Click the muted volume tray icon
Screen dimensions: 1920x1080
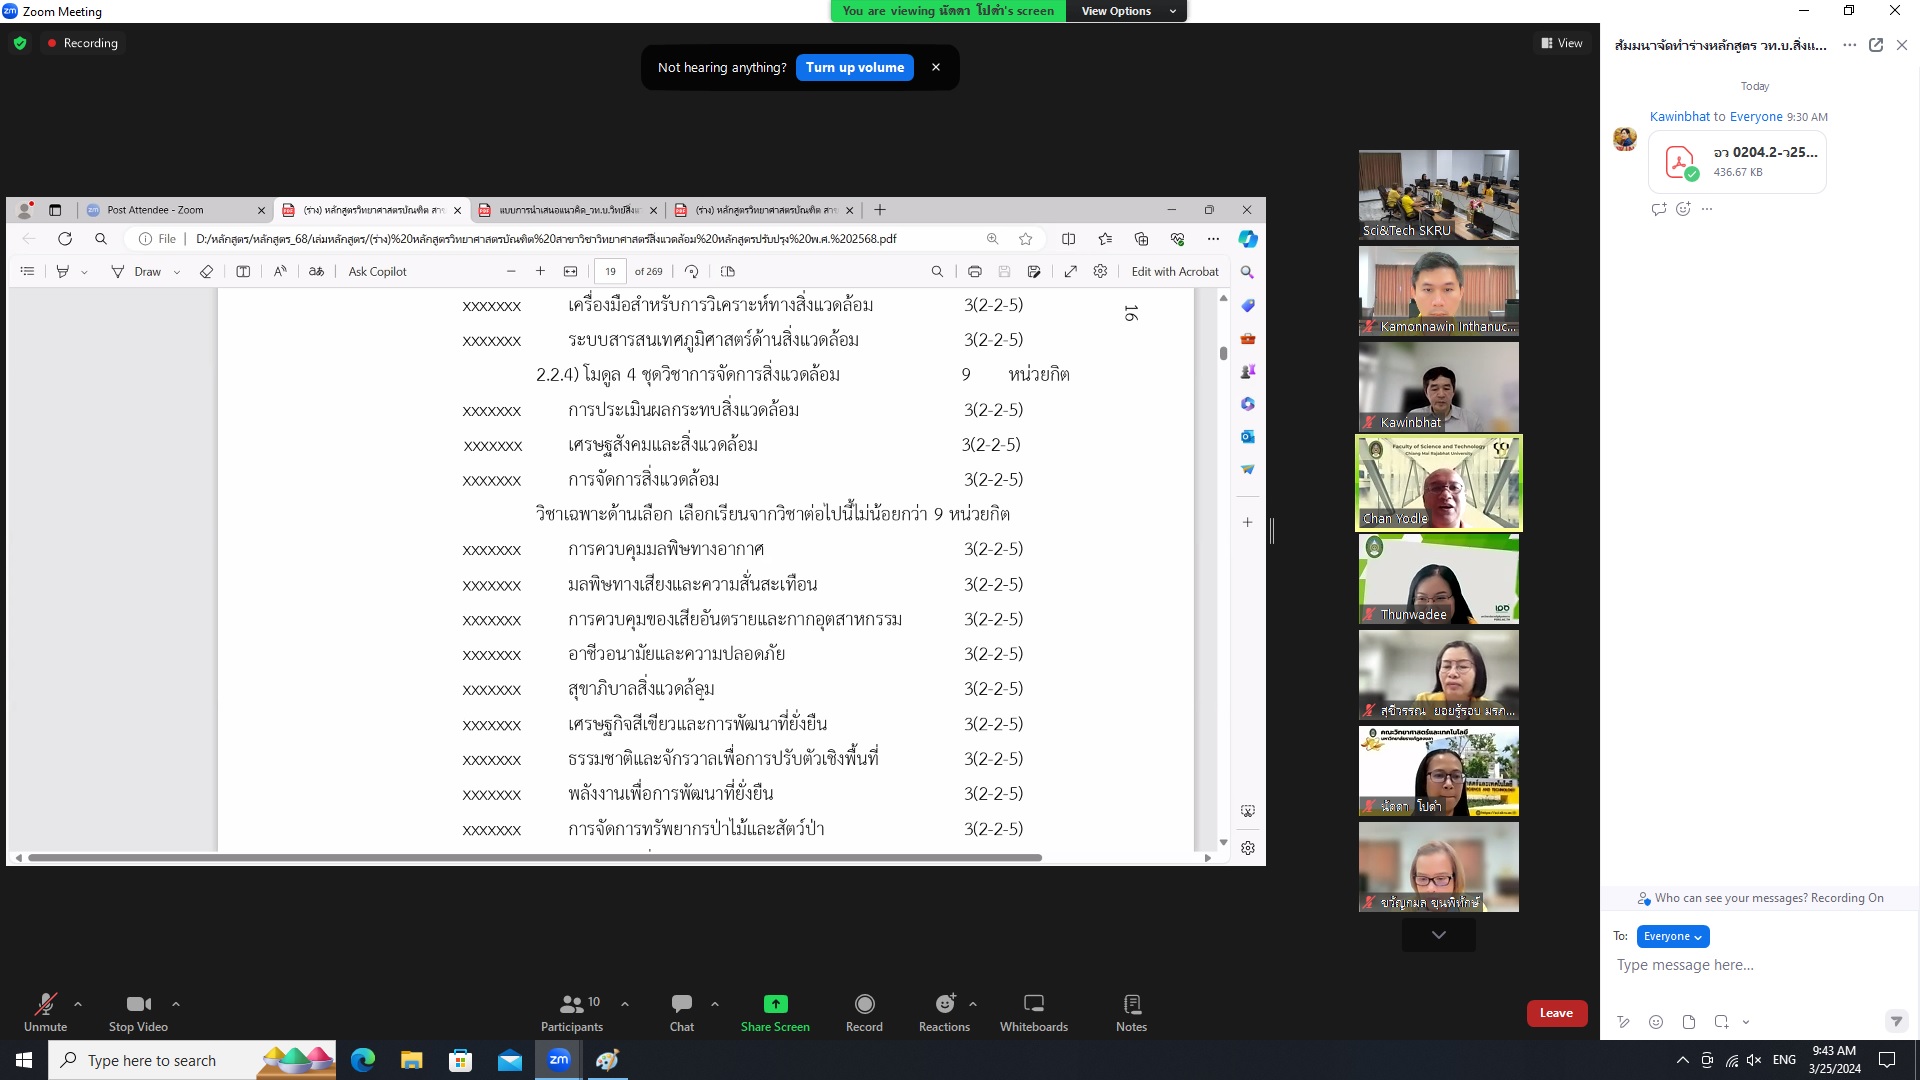1754,1060
